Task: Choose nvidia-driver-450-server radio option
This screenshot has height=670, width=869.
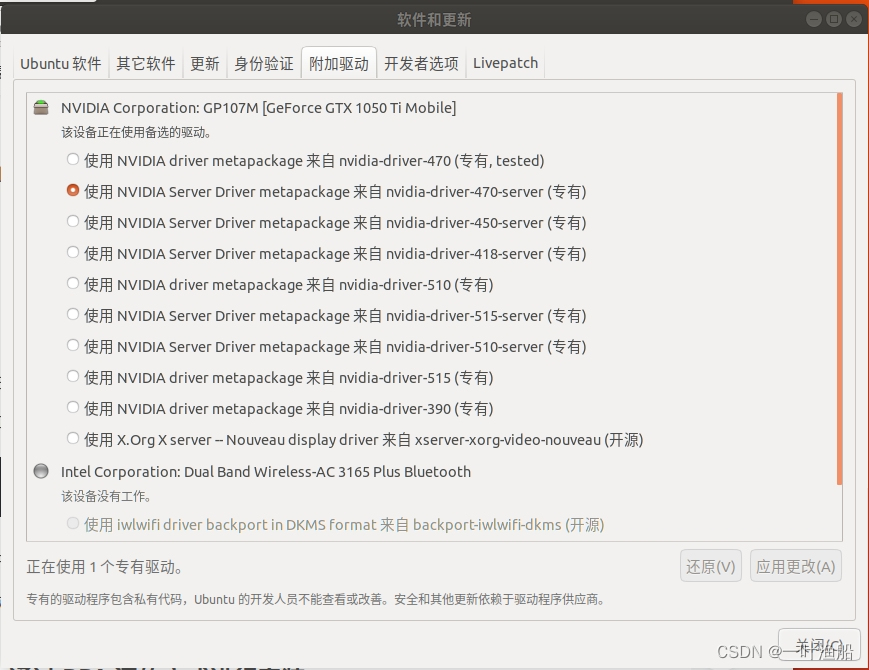Action: pos(73,222)
